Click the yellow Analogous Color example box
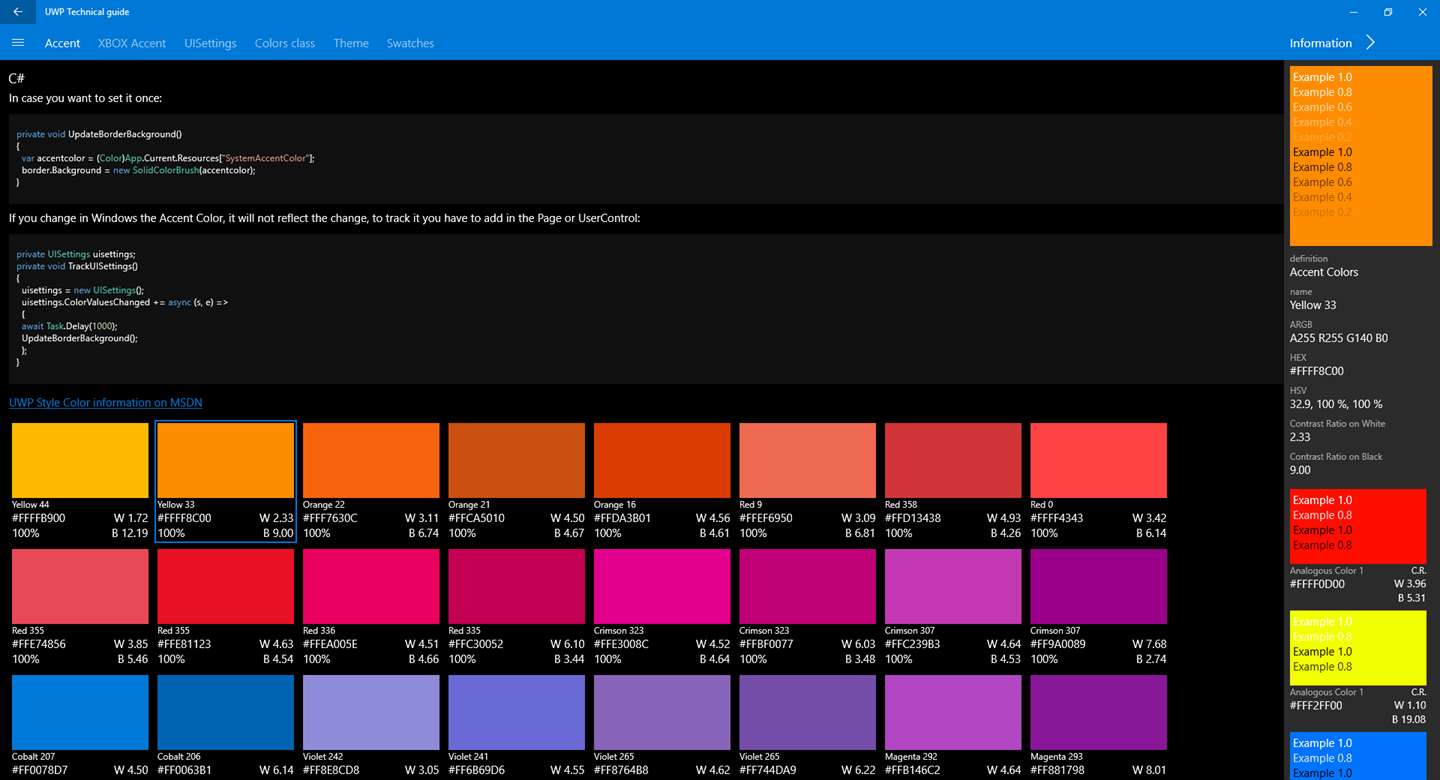Screen dimensions: 1440x780 click(1358, 648)
